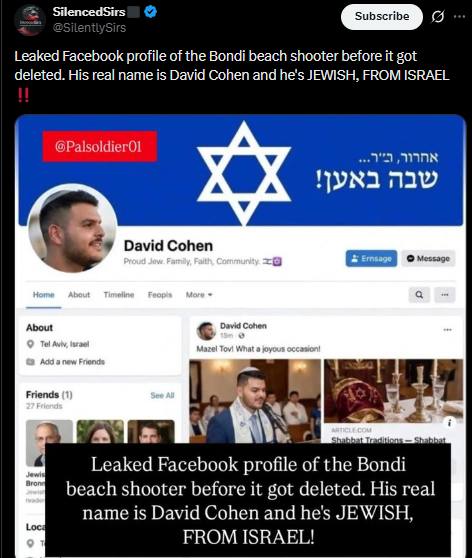Click the info icon on Shabbat article
Screen dimensions: 472x558
coord(449,422)
